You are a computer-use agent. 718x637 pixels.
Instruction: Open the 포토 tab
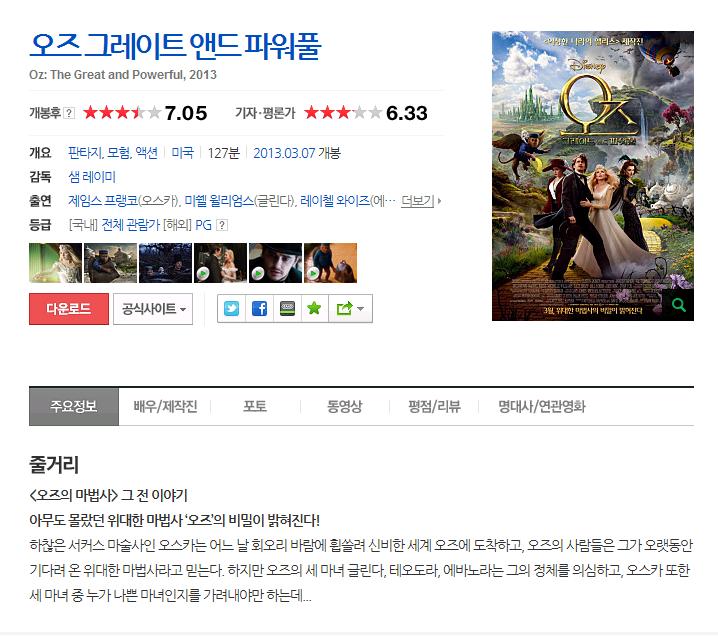coord(255,407)
